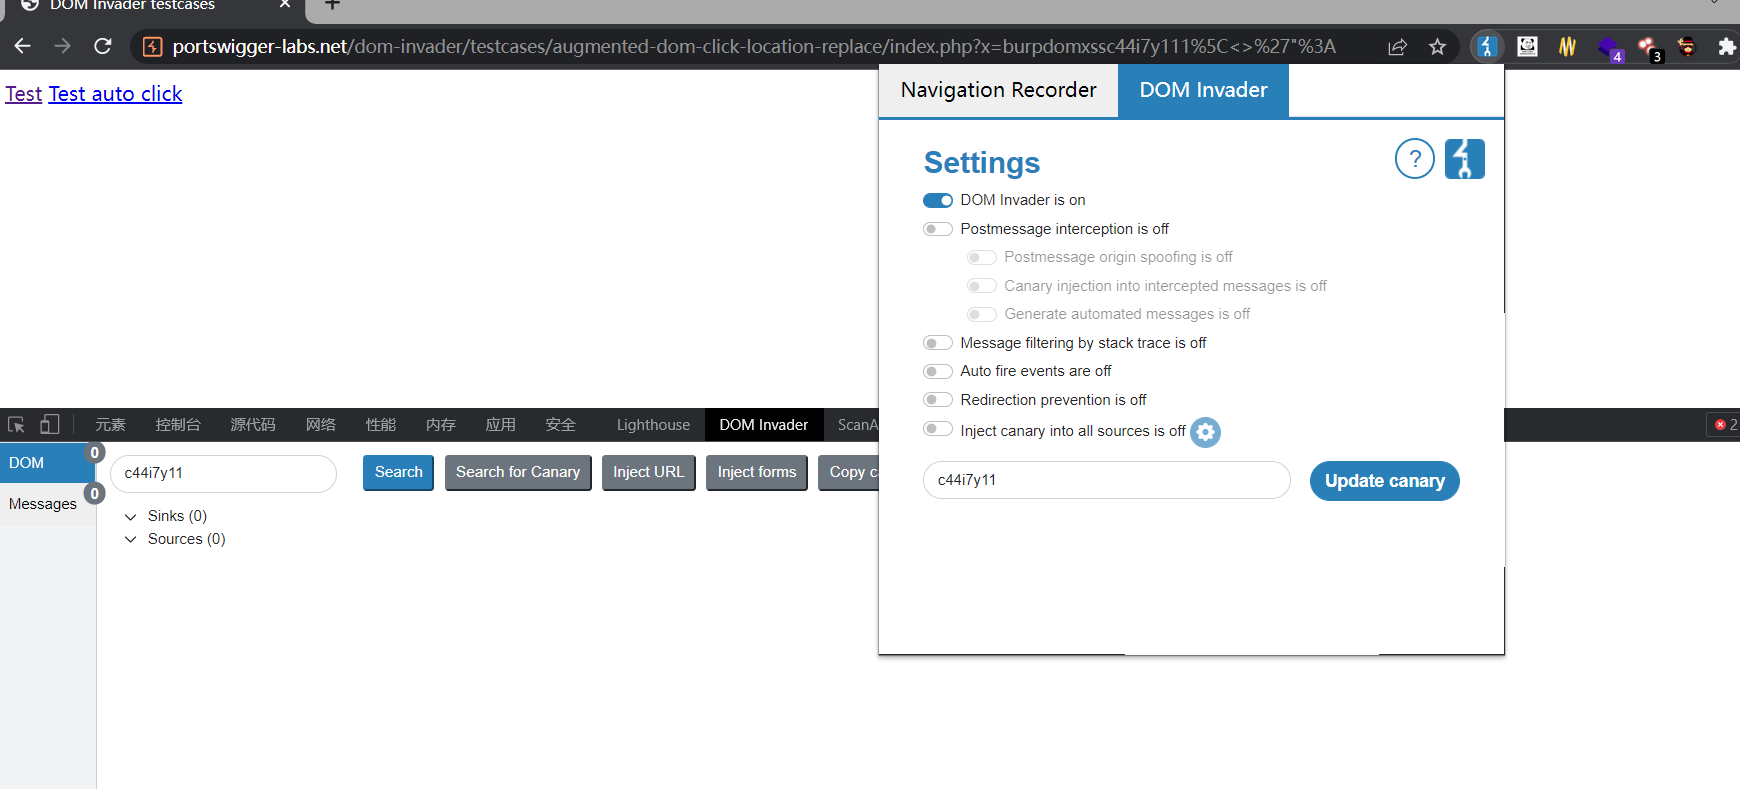This screenshot has height=789, width=1740.
Task: Close the DOM Invader testcases tab
Action: click(285, 5)
